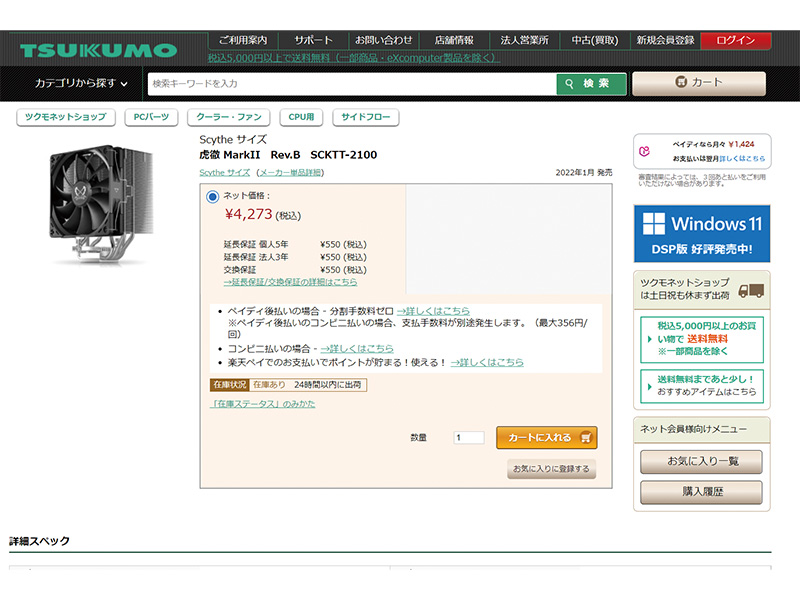Open ご利用案内 menu item
This screenshot has width=800, height=600.
pyautogui.click(x=243, y=40)
